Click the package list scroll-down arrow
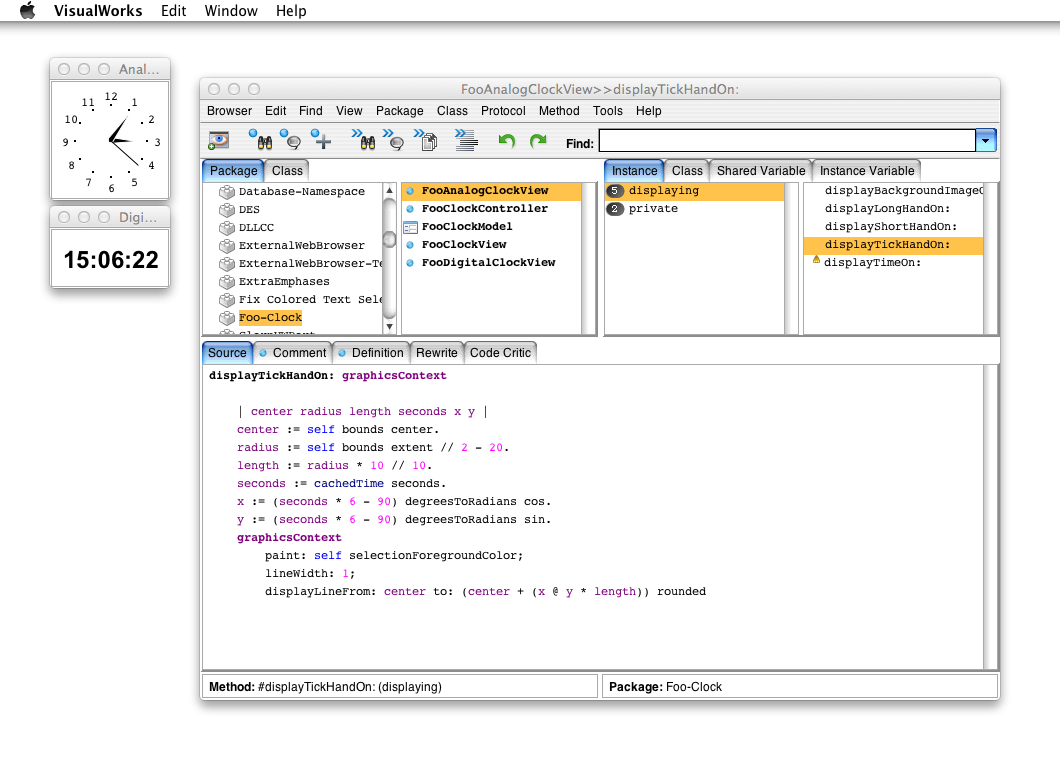Screen dimensions: 1060x770 click(389, 327)
